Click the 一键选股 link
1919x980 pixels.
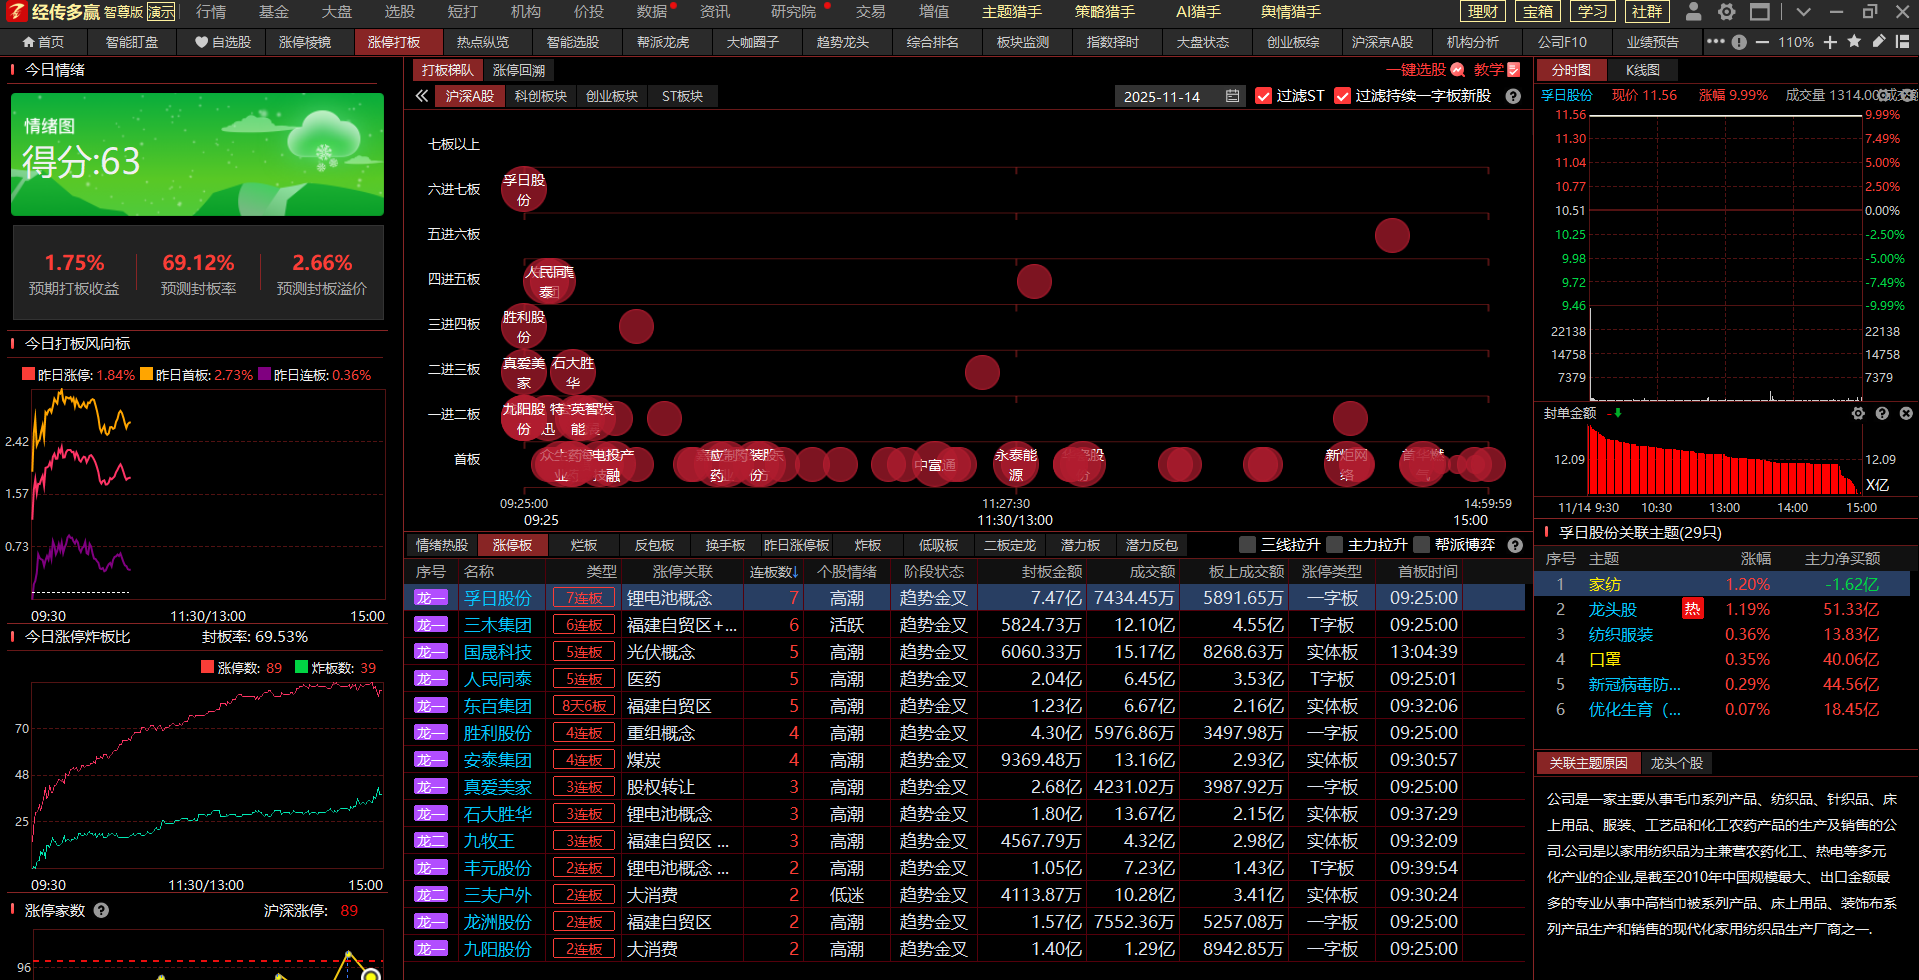(x=1415, y=70)
